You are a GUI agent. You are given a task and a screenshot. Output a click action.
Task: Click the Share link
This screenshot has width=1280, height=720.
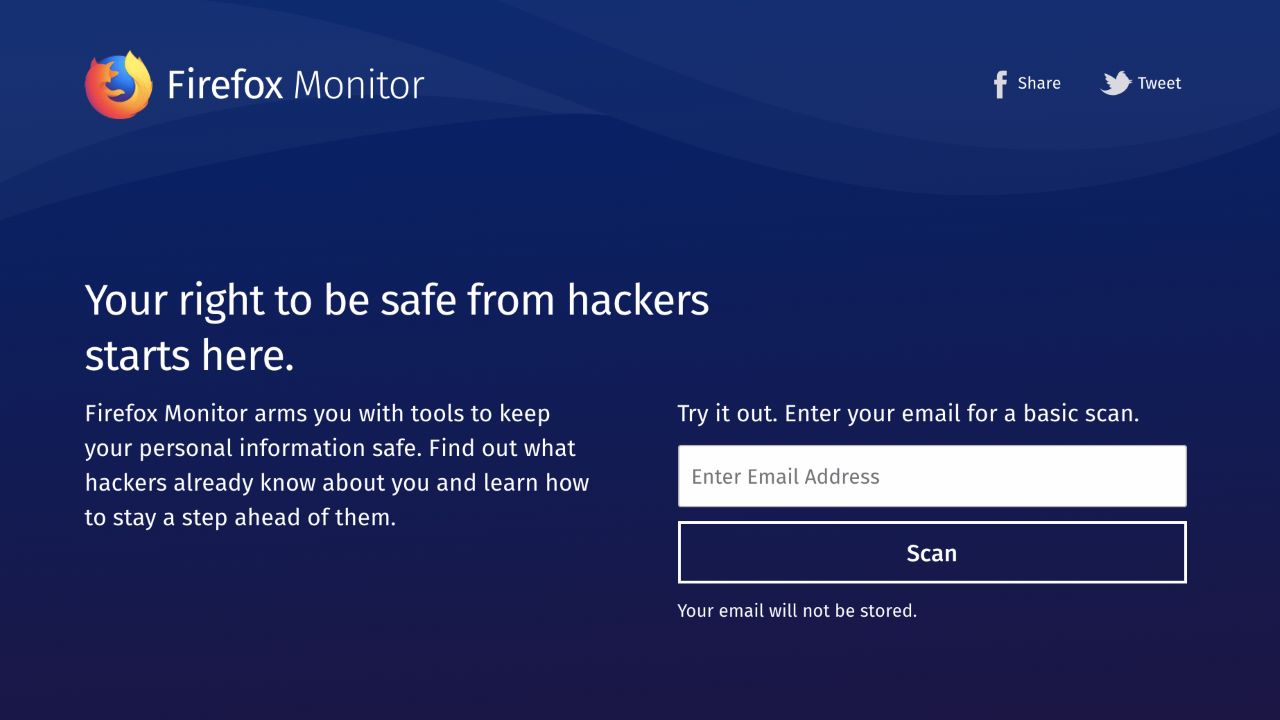coord(1039,83)
